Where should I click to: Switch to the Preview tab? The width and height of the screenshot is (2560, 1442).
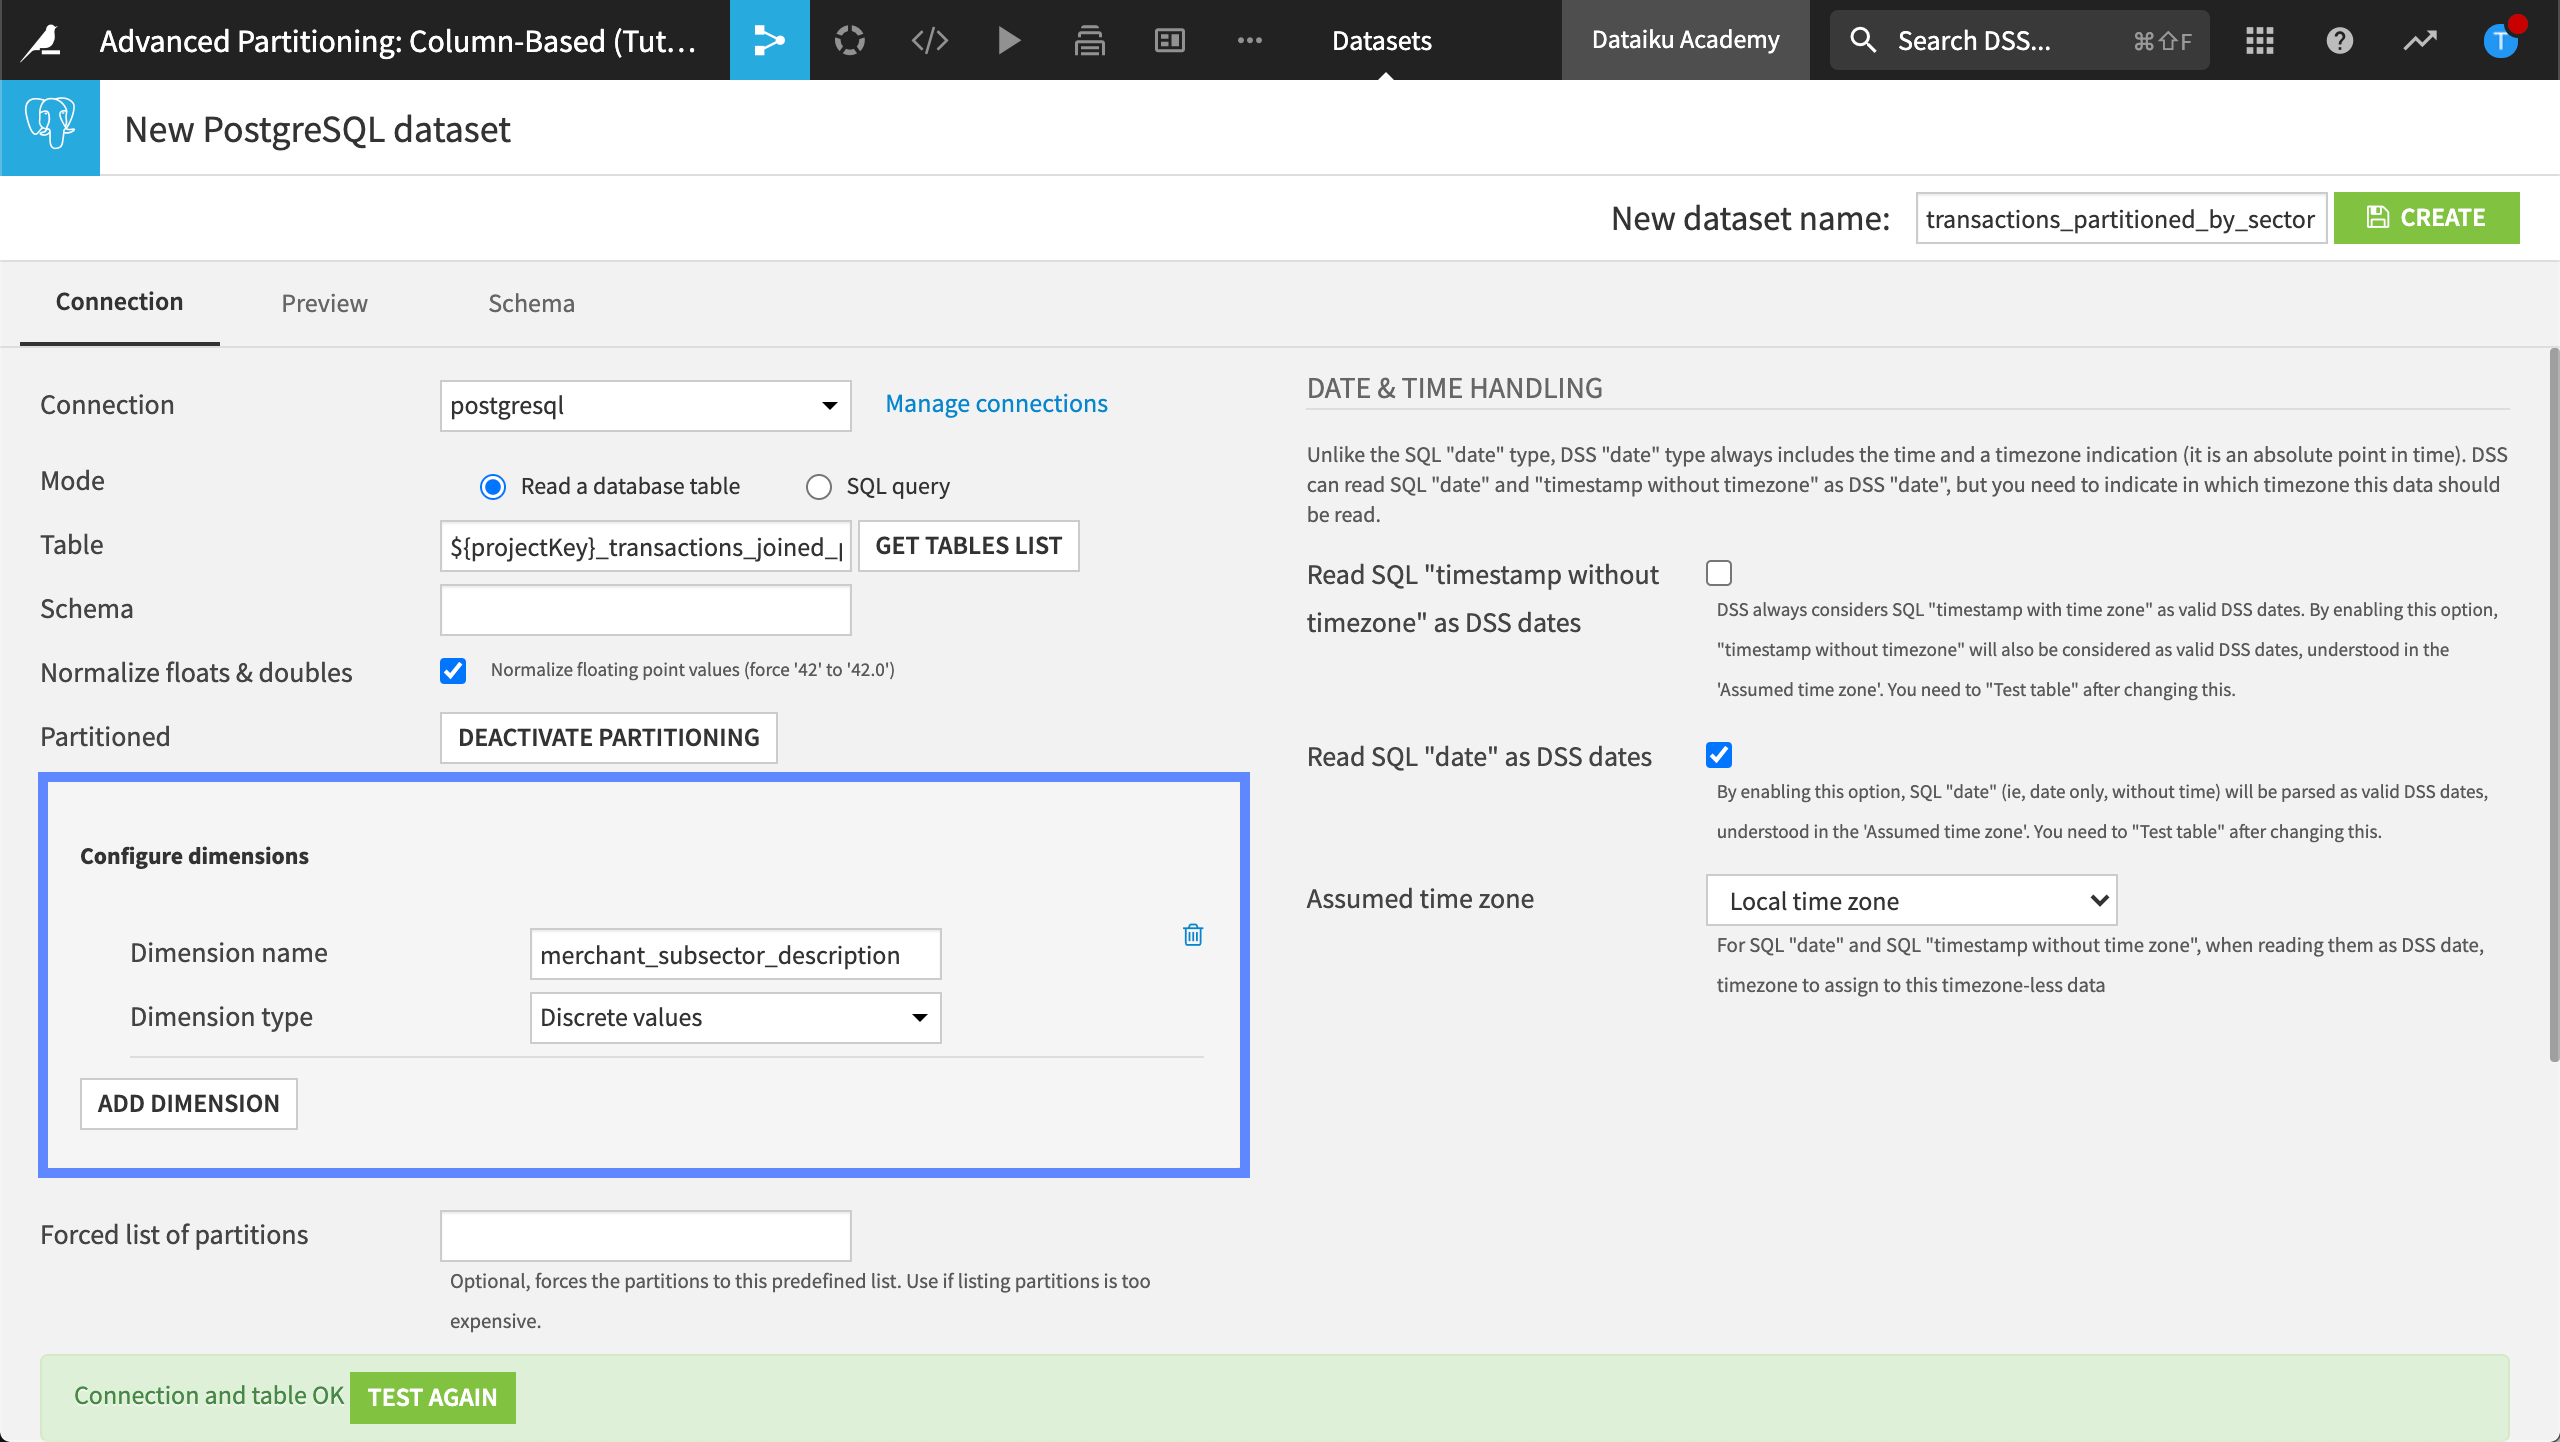[x=324, y=303]
